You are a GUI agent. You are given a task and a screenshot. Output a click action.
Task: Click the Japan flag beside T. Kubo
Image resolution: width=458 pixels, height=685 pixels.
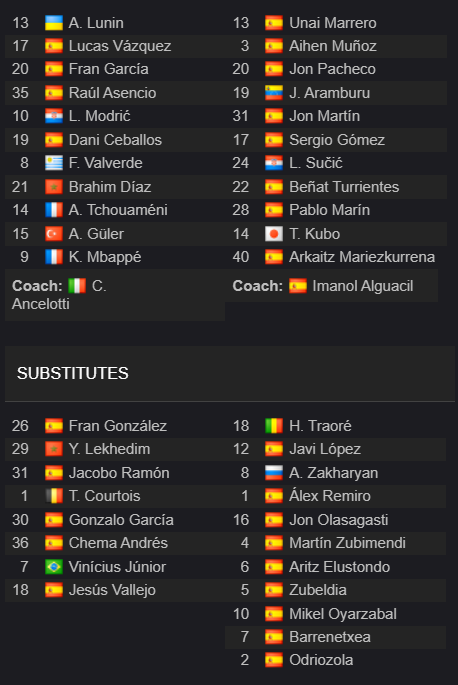tap(274, 234)
